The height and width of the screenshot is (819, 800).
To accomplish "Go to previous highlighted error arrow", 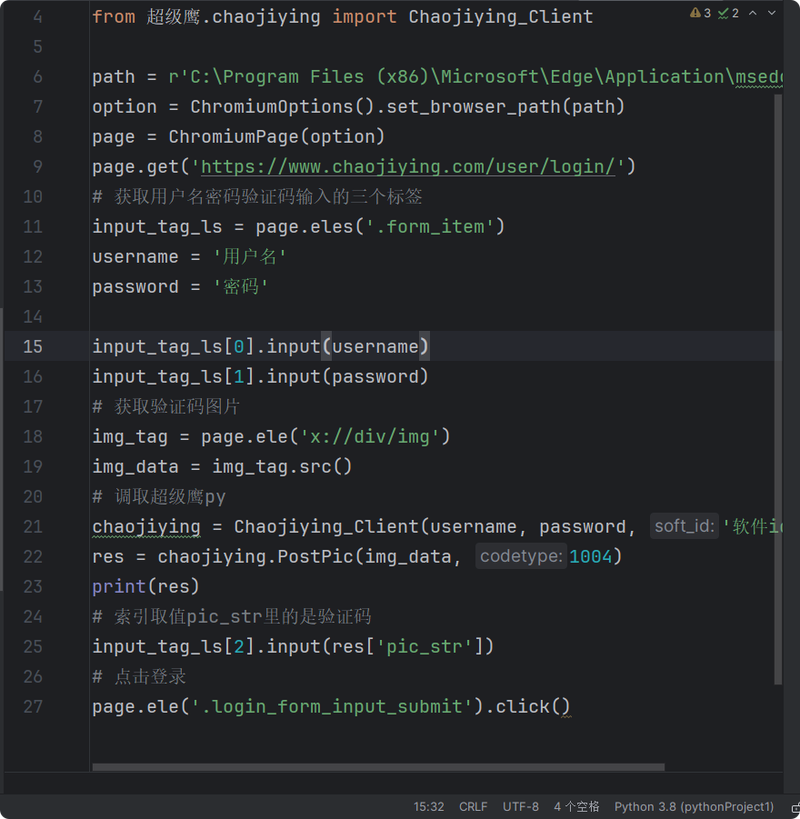I will [752, 13].
